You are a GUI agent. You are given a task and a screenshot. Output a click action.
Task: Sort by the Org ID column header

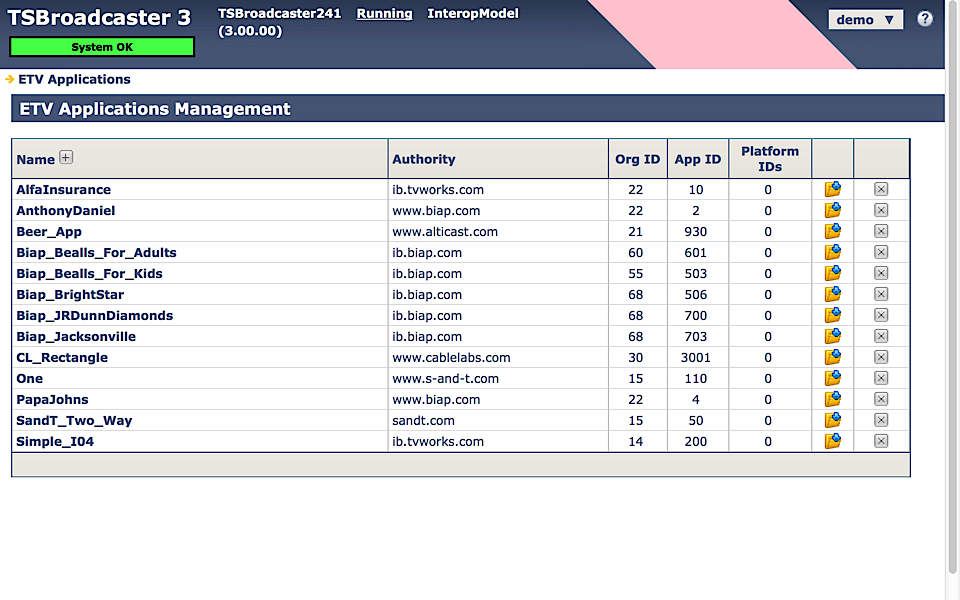pos(637,159)
